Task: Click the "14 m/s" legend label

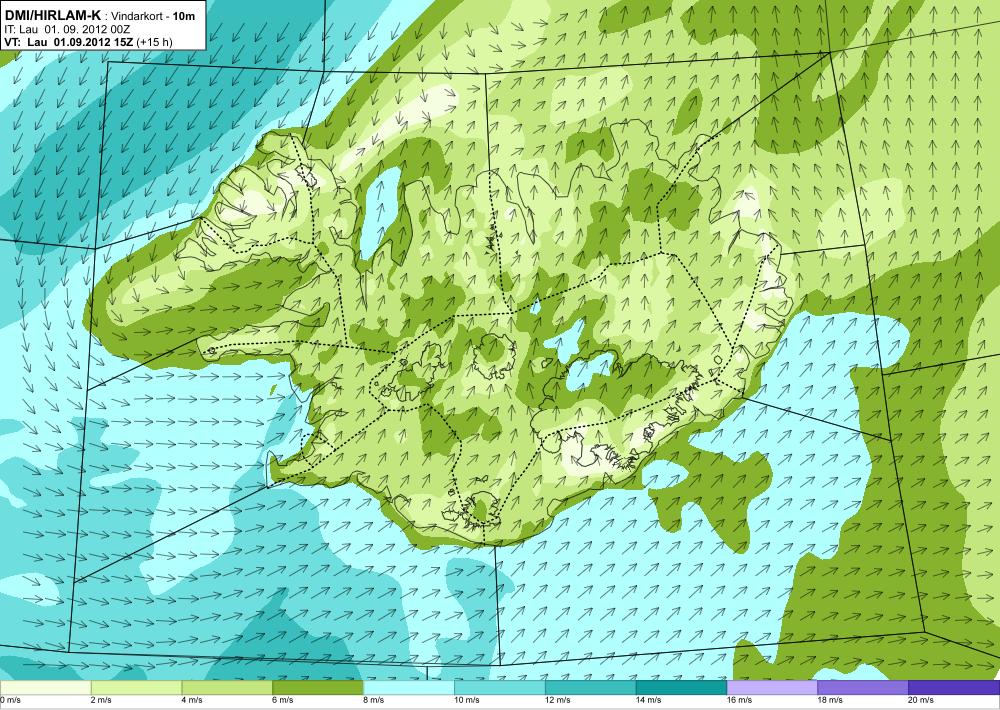Action: click(x=649, y=700)
